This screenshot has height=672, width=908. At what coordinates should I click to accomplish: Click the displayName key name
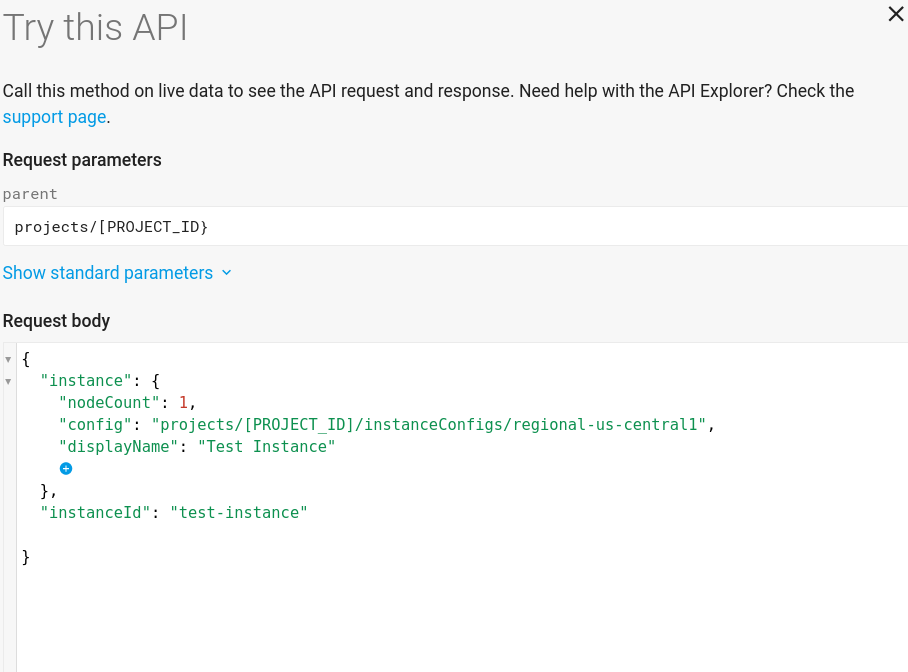point(118,446)
